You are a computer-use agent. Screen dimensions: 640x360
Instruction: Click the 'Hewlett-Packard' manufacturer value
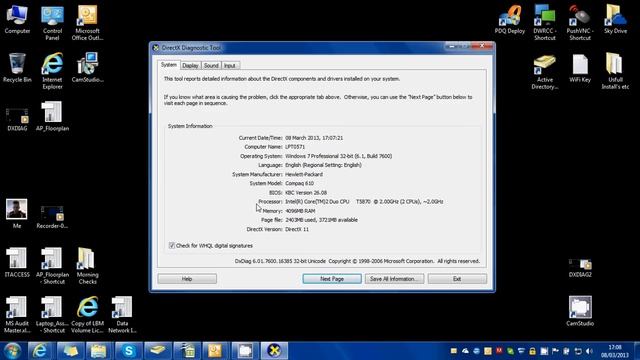click(x=304, y=174)
